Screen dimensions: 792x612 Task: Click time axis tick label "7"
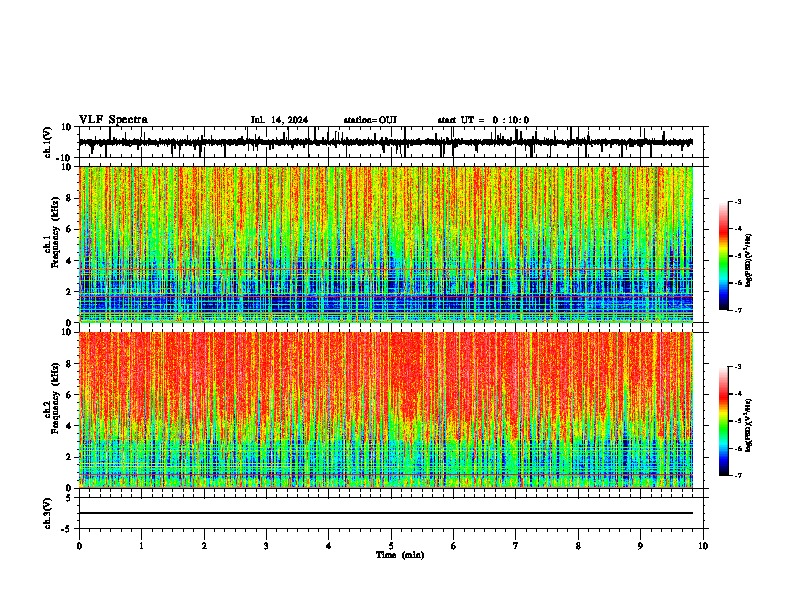(516, 546)
